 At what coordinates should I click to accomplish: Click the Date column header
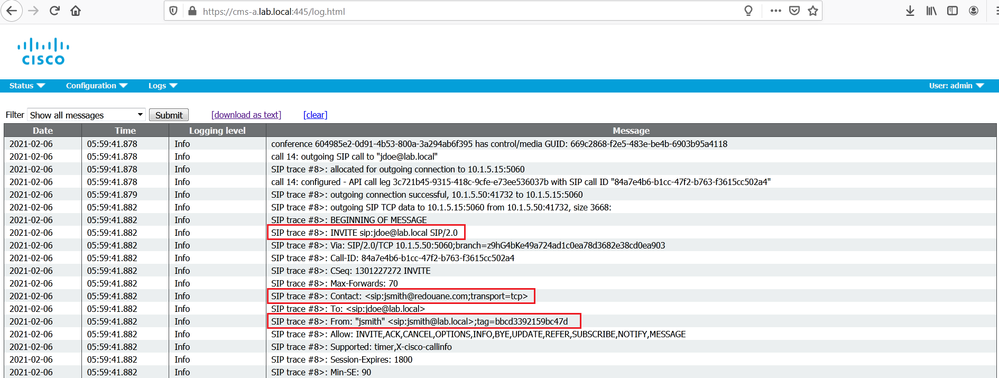tap(43, 131)
